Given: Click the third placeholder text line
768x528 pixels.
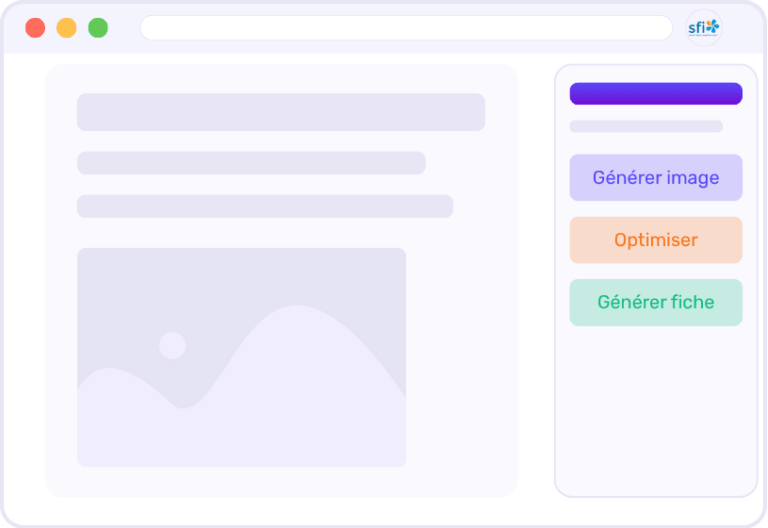Looking at the screenshot, I should click(265, 206).
